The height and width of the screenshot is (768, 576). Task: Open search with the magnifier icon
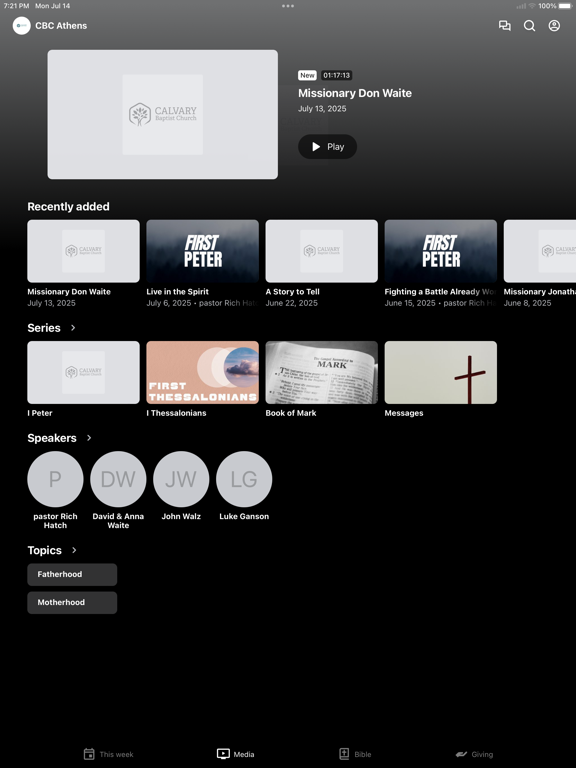(x=529, y=25)
